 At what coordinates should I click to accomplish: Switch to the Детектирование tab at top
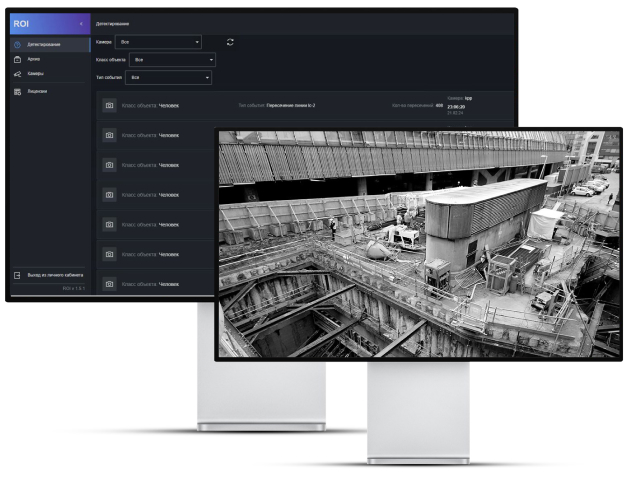pyautogui.click(x=112, y=22)
